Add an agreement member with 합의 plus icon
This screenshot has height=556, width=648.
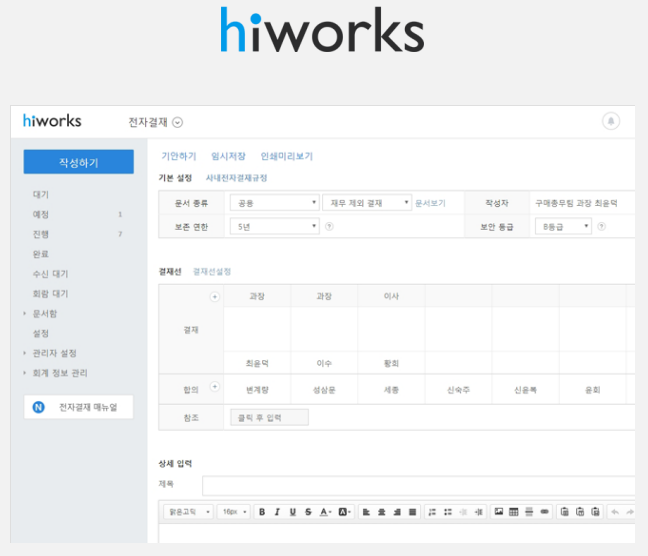point(214,387)
